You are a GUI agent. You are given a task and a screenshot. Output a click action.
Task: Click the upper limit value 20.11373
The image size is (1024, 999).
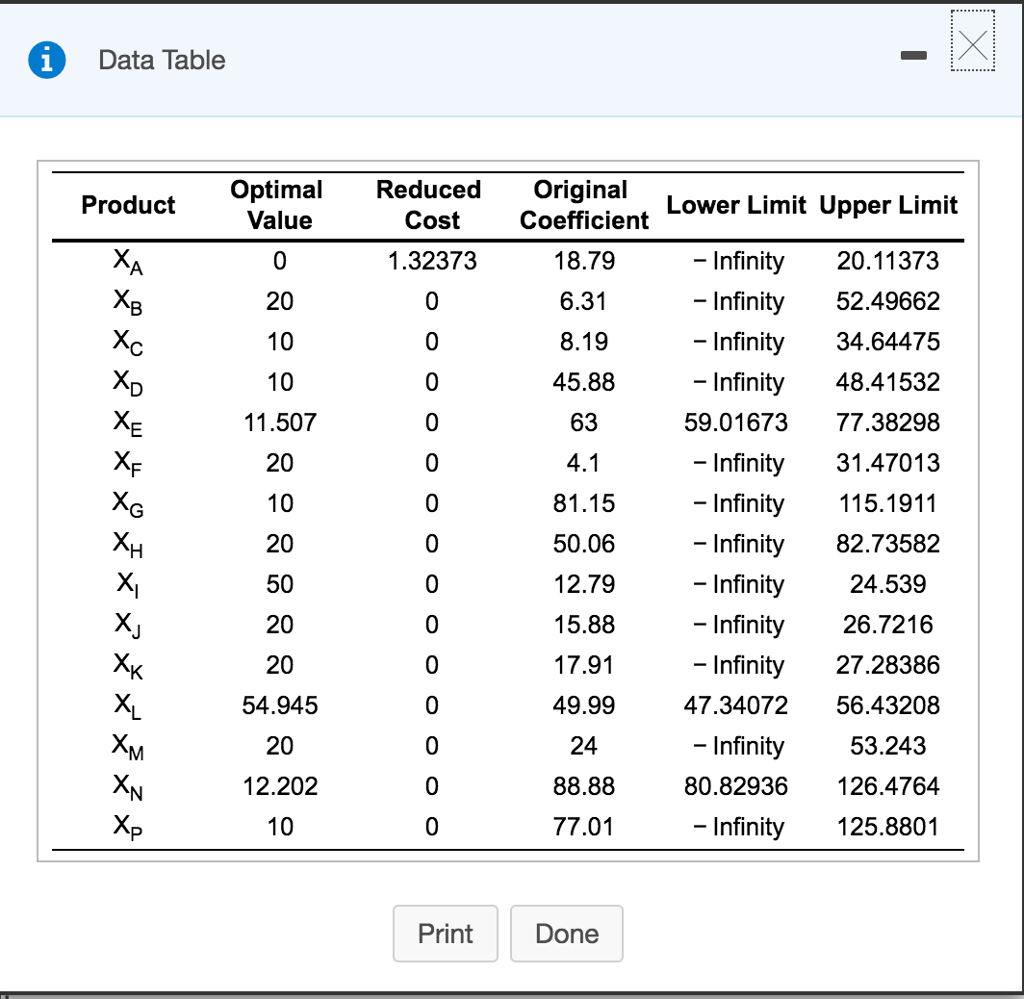point(888,262)
